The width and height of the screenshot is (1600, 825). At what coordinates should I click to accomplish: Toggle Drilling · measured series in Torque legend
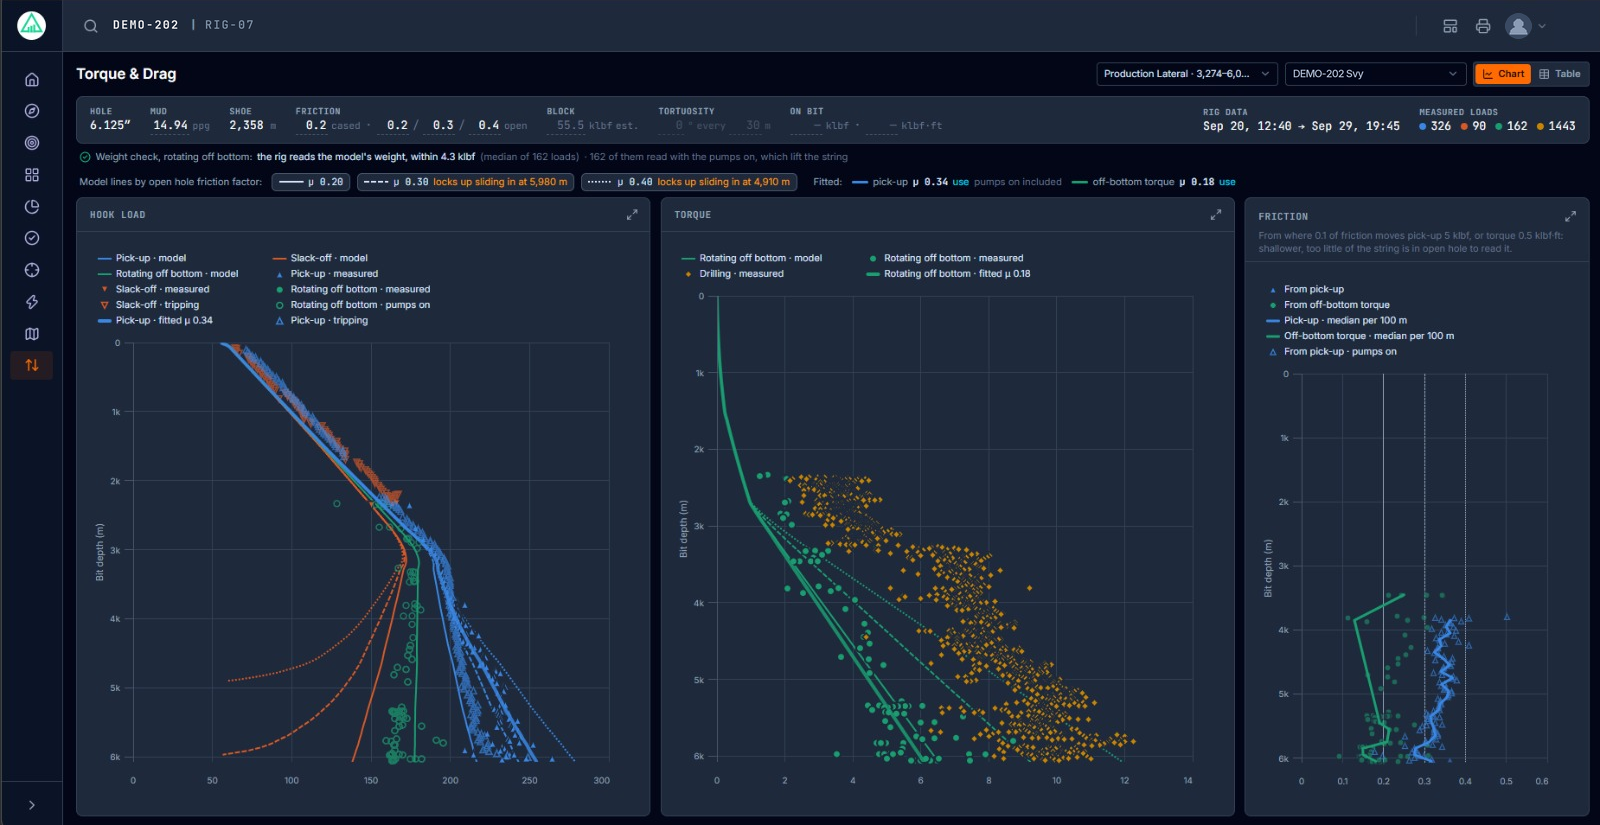[x=733, y=274]
